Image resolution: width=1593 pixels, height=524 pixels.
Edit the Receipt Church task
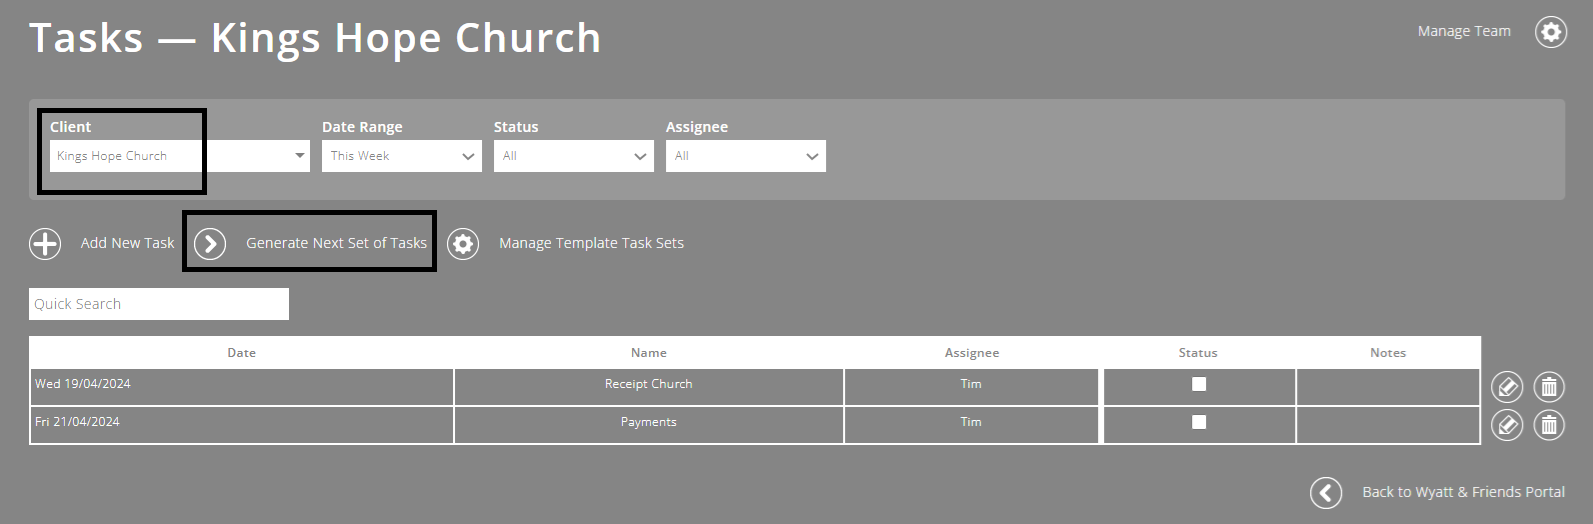pyautogui.click(x=1507, y=386)
